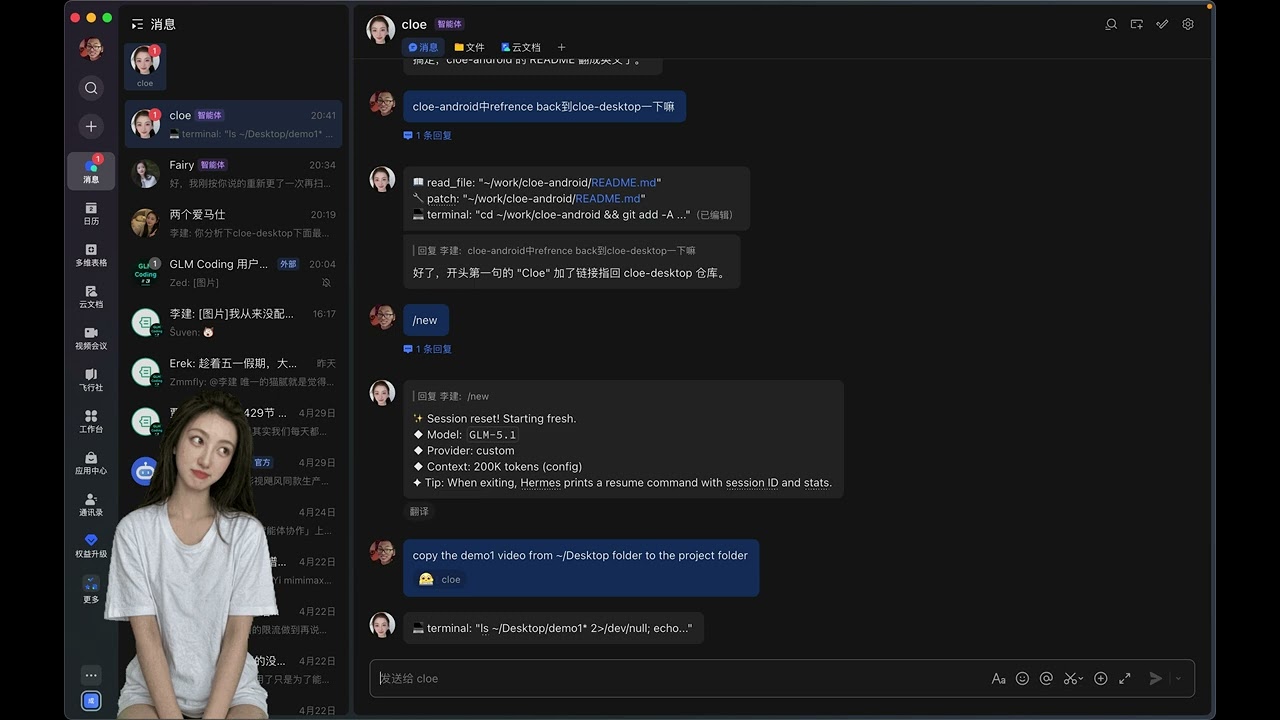Click the terminal ls ~/Desktop/demo1 message
Screen dimensions: 1280x720
click(553, 628)
